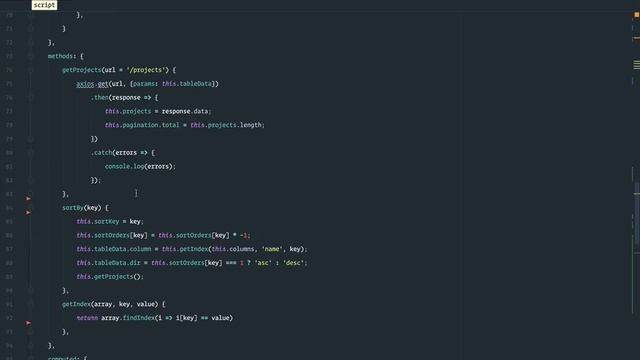This screenshot has height=360, width=640.
Task: Collapse the sortBy(key) method
Action: 31,208
